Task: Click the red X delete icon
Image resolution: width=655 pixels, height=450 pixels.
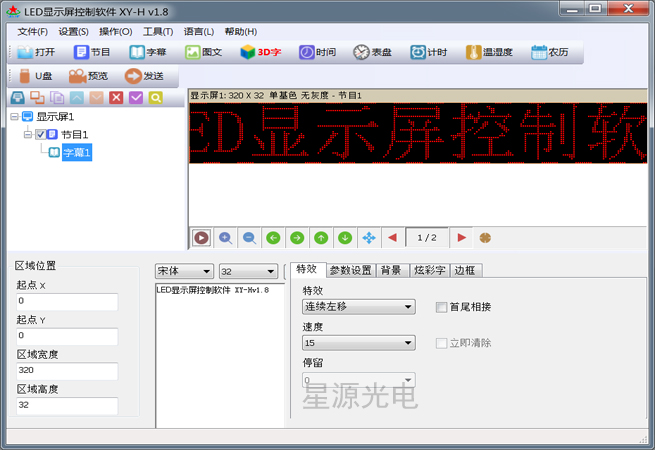Action: 116,98
